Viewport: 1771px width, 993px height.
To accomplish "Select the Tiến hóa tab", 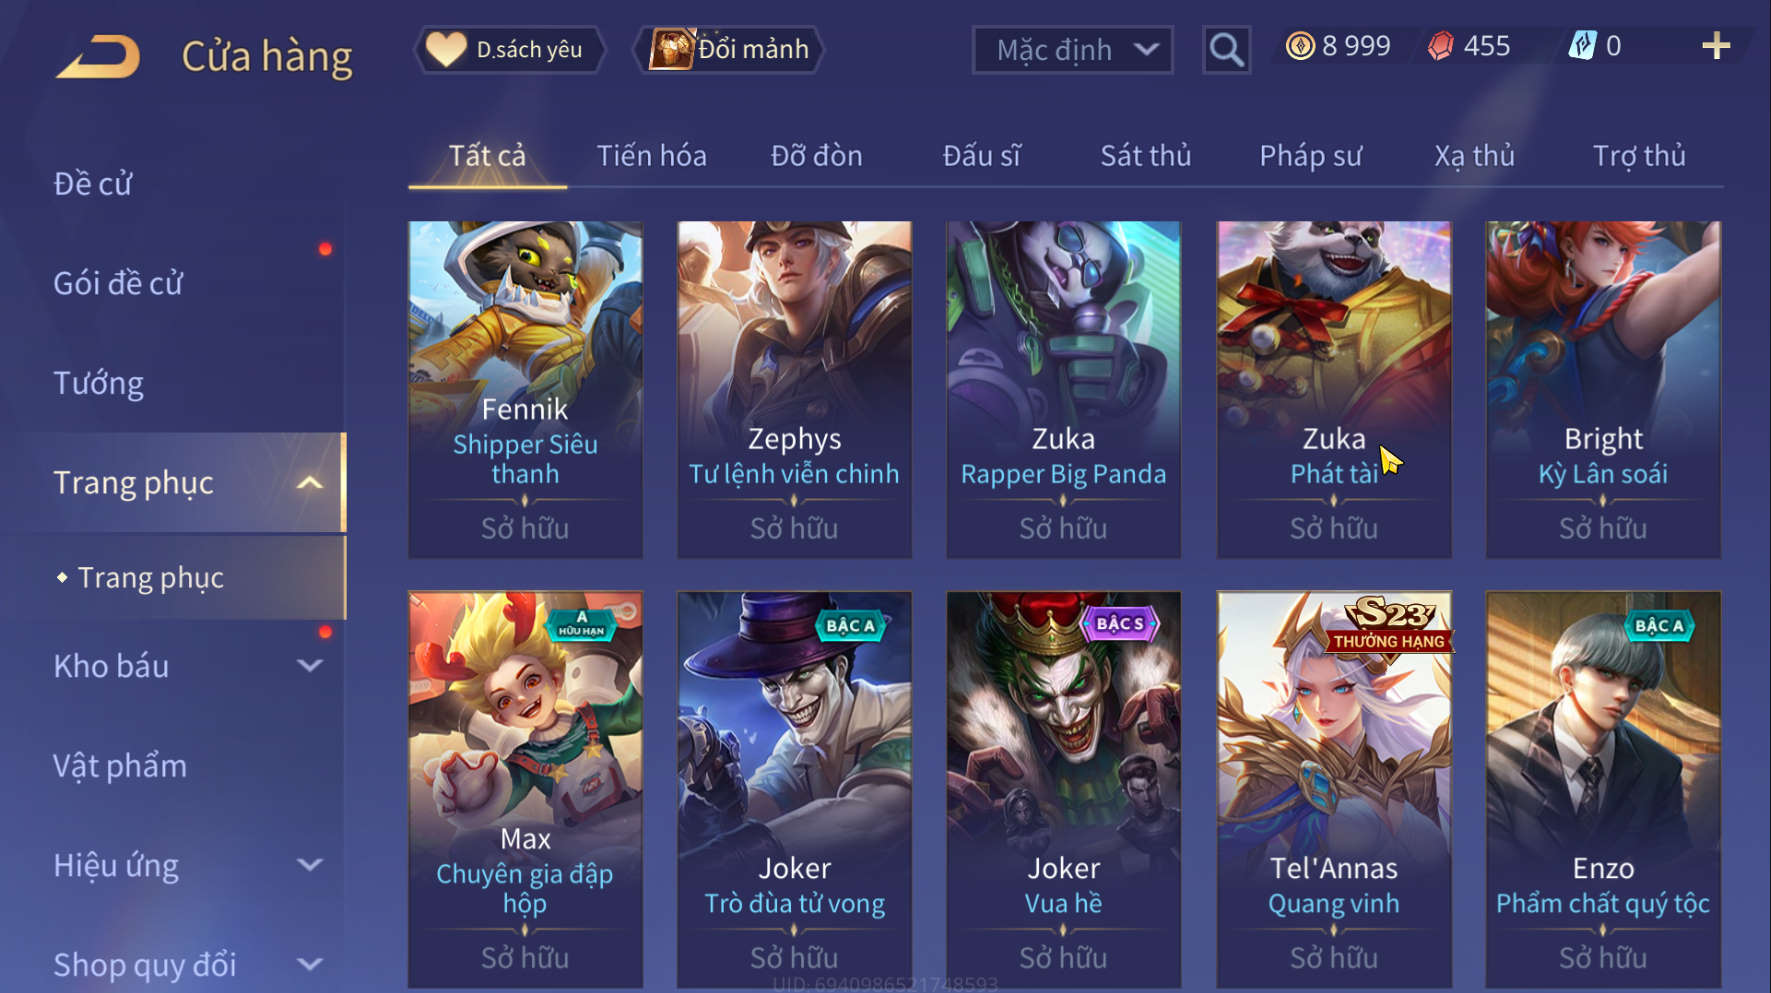I will pos(651,156).
